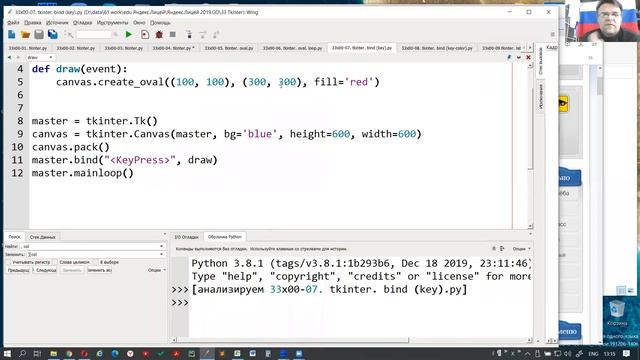Open Task View on the taskbar
Image resolution: width=640 pixels, height=360 pixels.
click(x=37, y=353)
